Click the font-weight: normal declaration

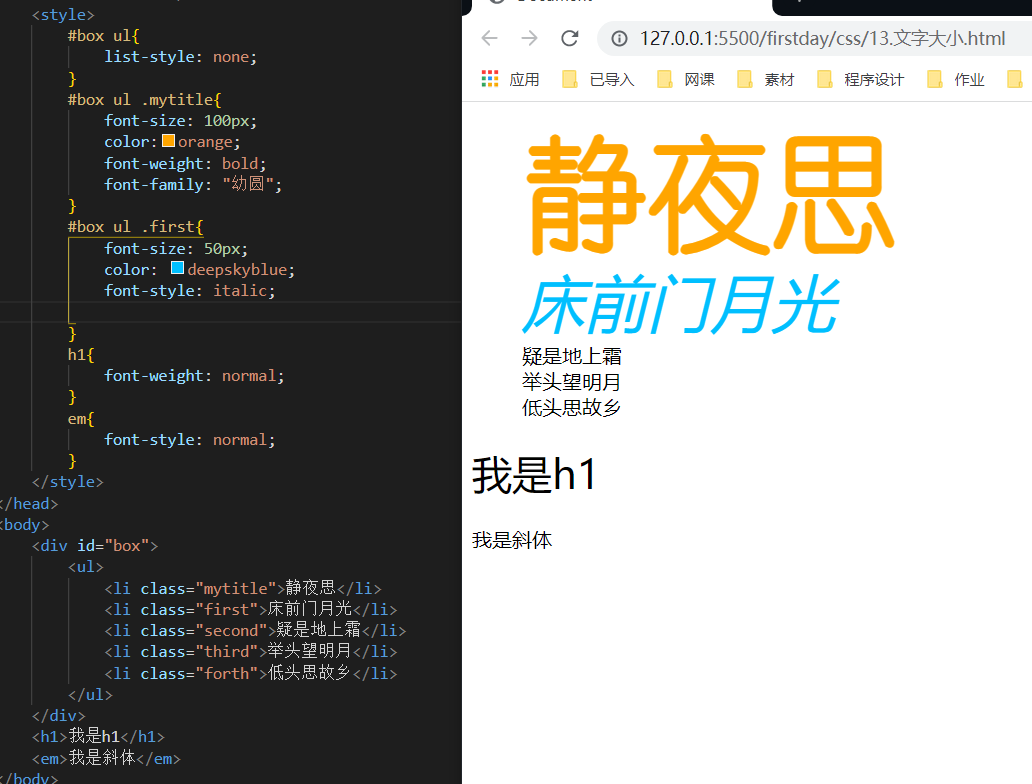pyautogui.click(x=194, y=375)
